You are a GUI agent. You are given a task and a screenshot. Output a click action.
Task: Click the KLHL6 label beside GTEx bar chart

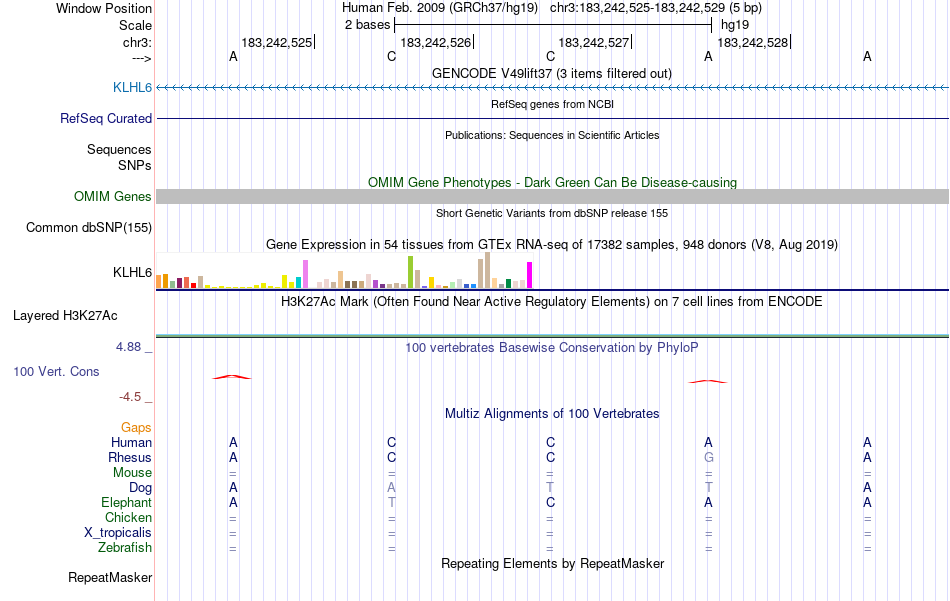pos(132,272)
